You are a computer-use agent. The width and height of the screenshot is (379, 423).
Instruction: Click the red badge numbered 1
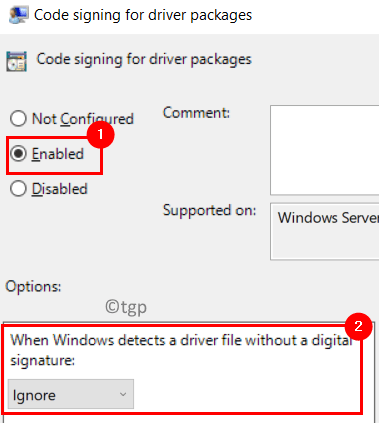tap(100, 134)
